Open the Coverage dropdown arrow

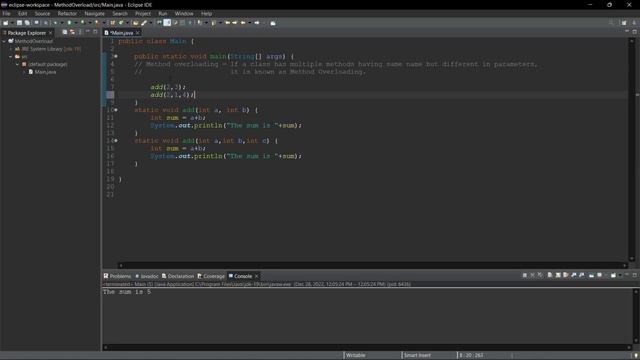[x=90, y=23]
